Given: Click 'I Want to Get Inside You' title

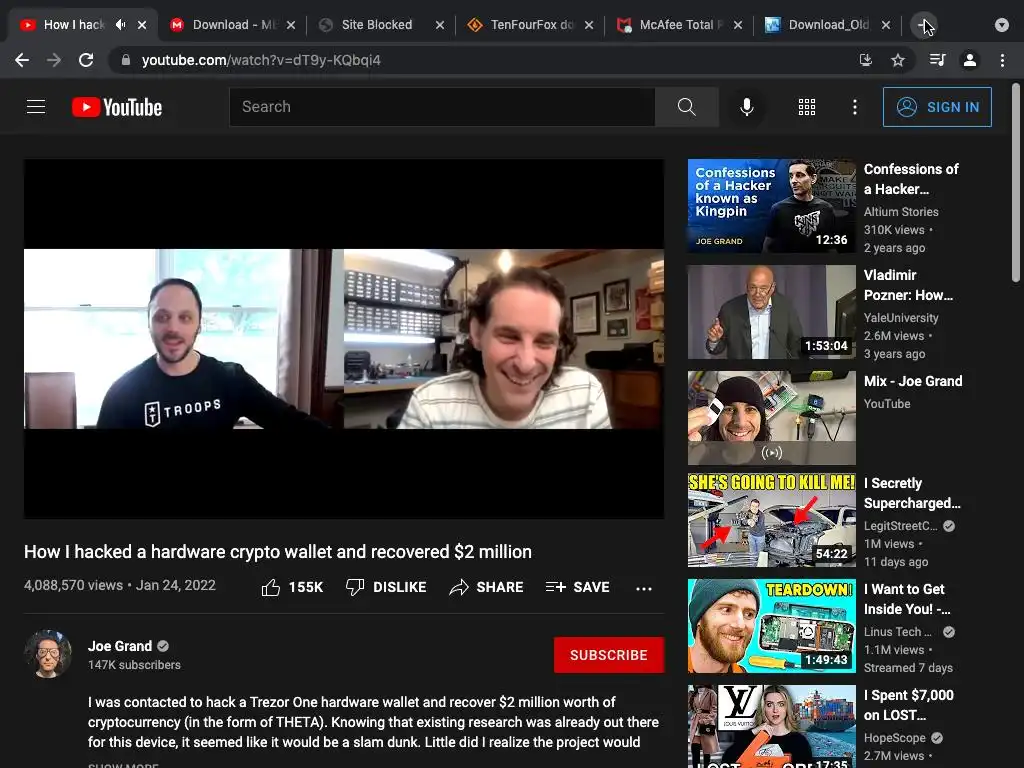Looking at the screenshot, I should pyautogui.click(x=907, y=599).
